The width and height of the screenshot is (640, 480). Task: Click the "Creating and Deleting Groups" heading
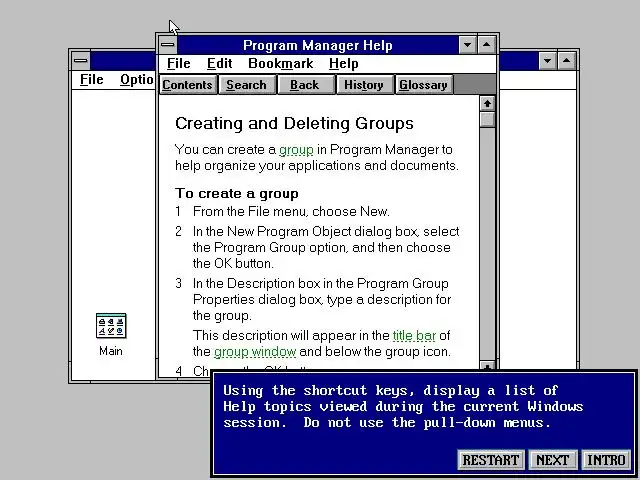tap(294, 123)
